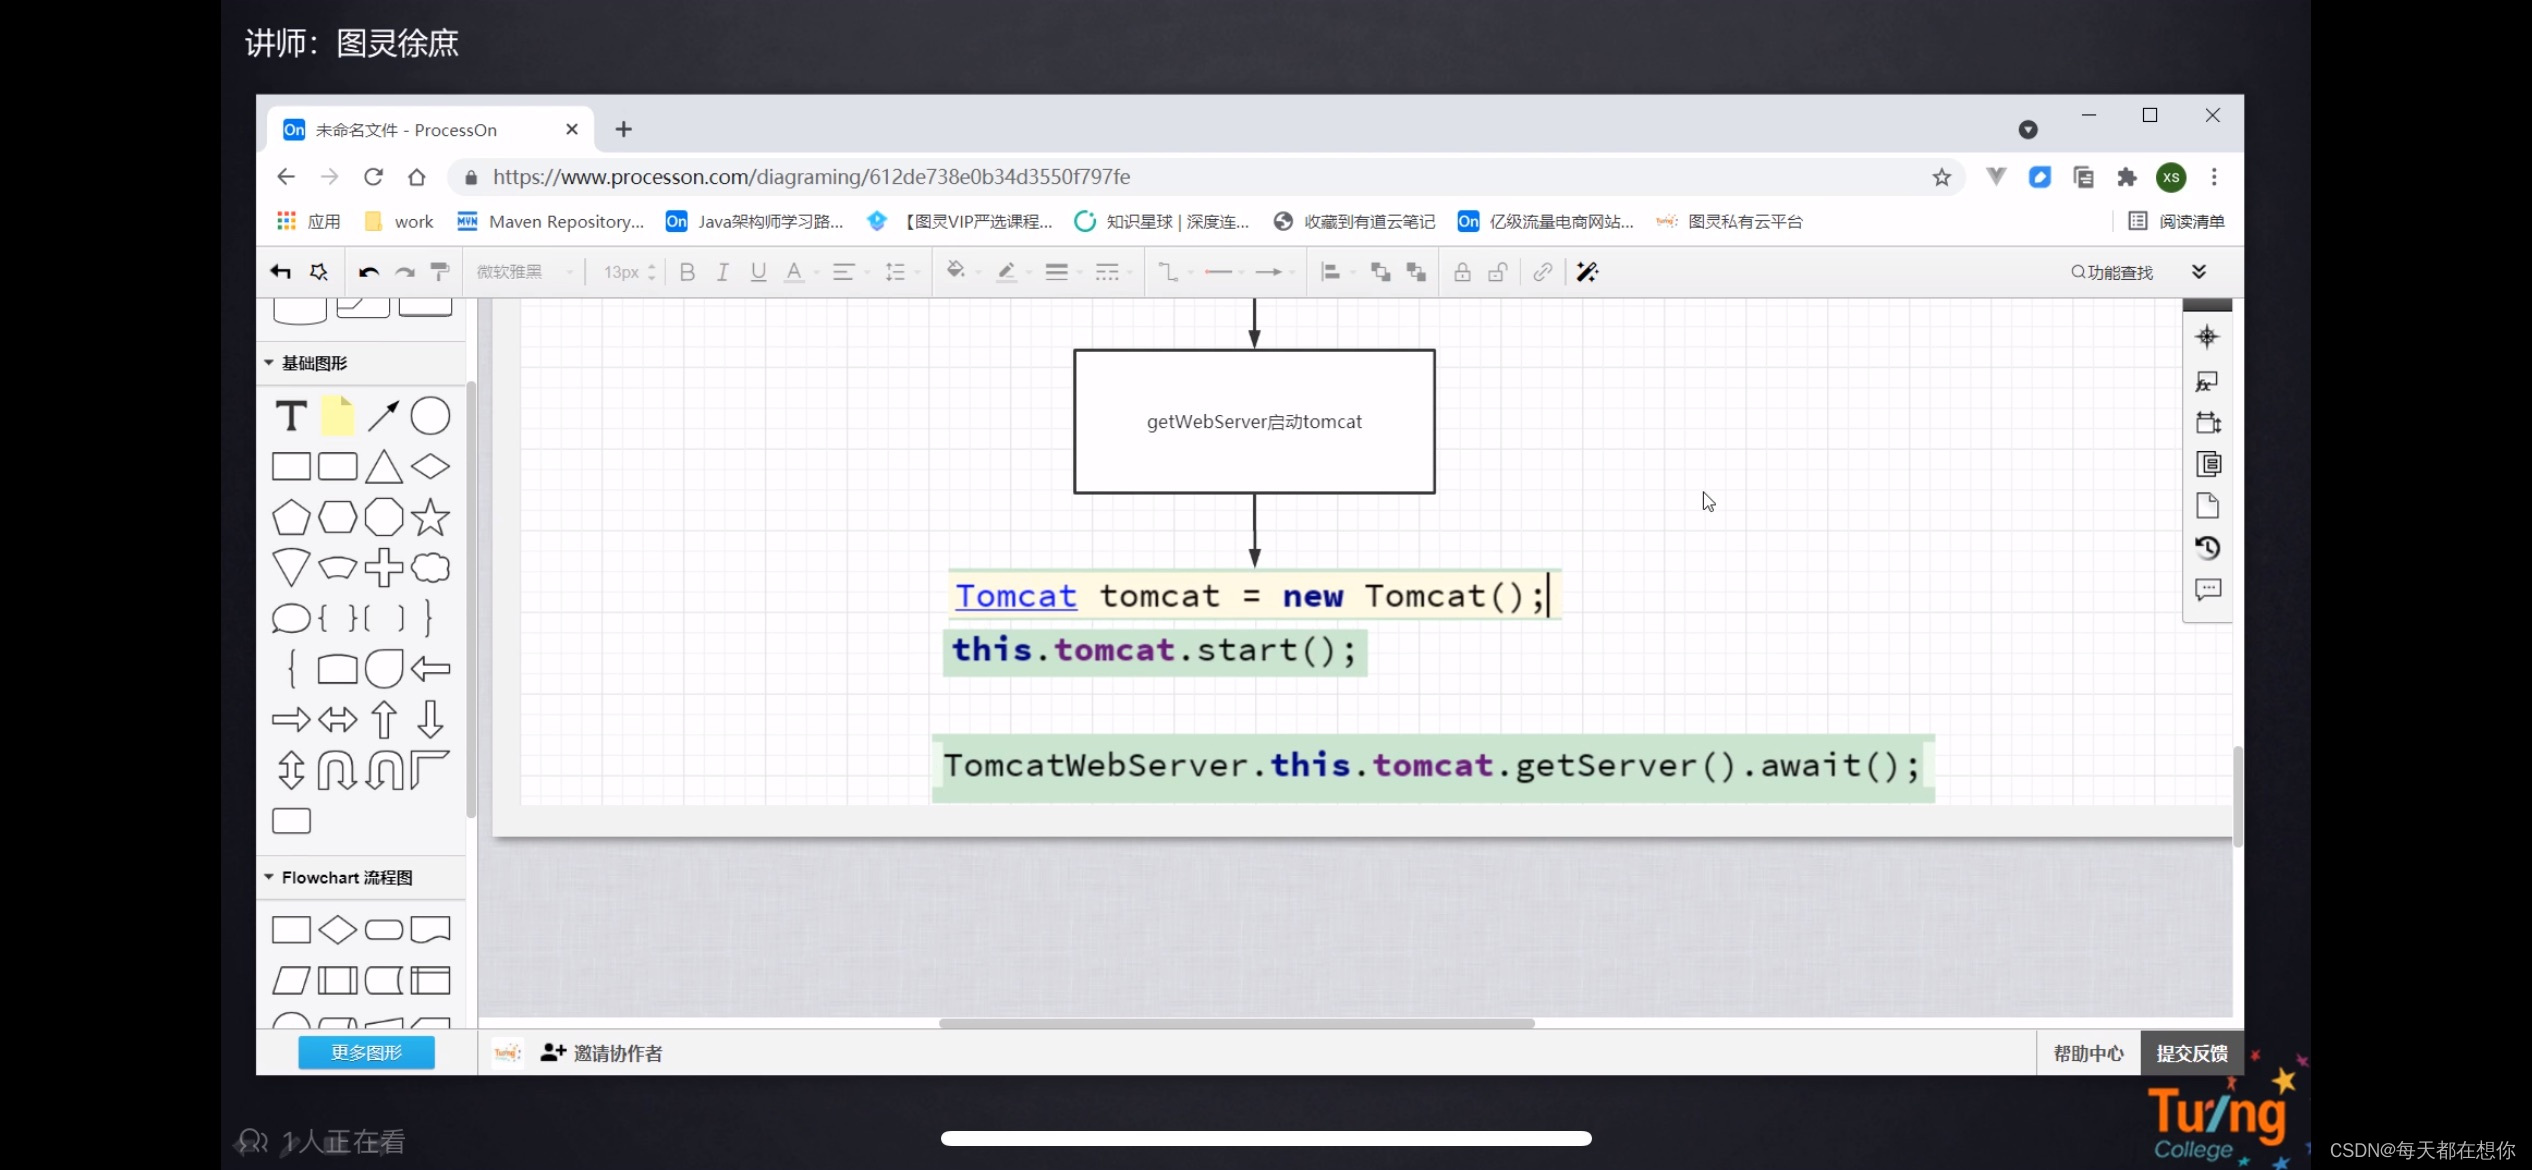Viewport: 2532px width, 1170px height.
Task: Toggle underline formatting in toolbar
Action: [756, 271]
